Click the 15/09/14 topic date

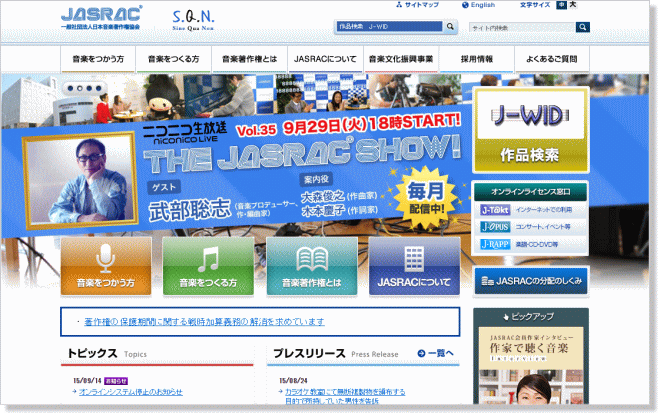coord(87,381)
